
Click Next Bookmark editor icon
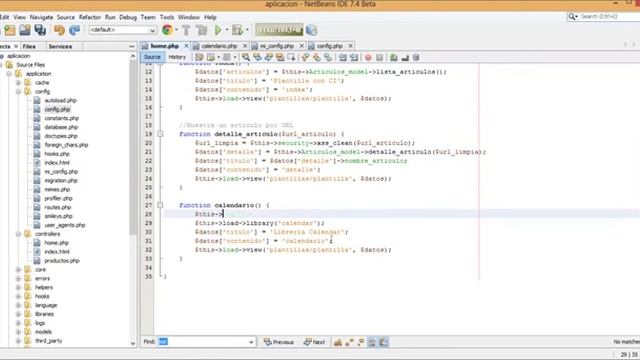[316, 58]
